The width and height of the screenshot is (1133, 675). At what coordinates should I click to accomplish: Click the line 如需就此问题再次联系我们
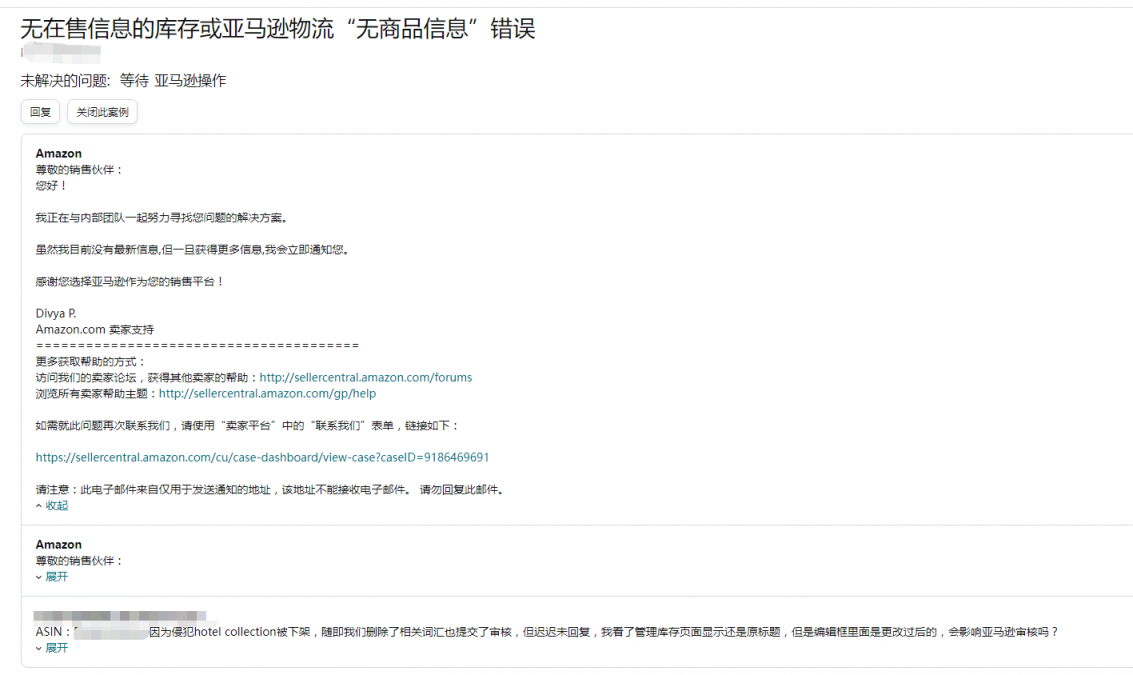[247, 426]
